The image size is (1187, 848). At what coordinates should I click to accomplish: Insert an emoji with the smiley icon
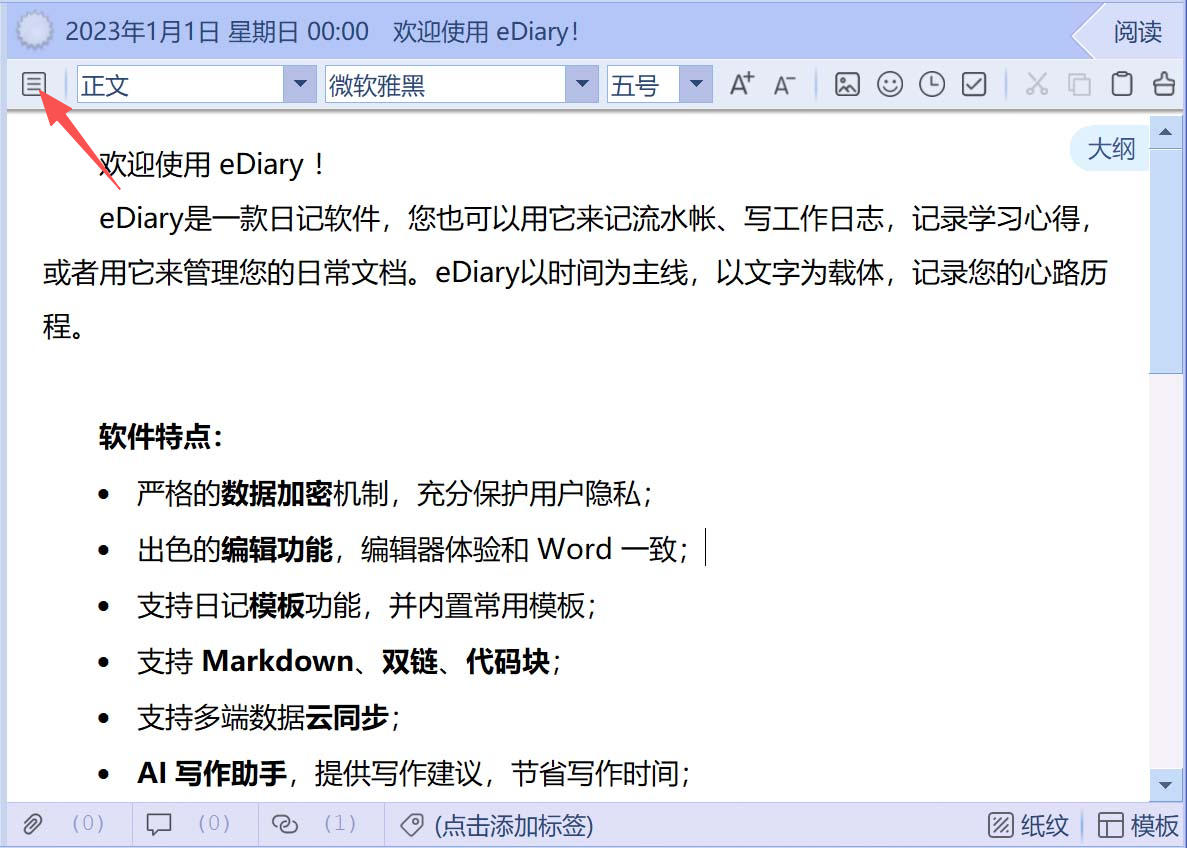(x=889, y=84)
